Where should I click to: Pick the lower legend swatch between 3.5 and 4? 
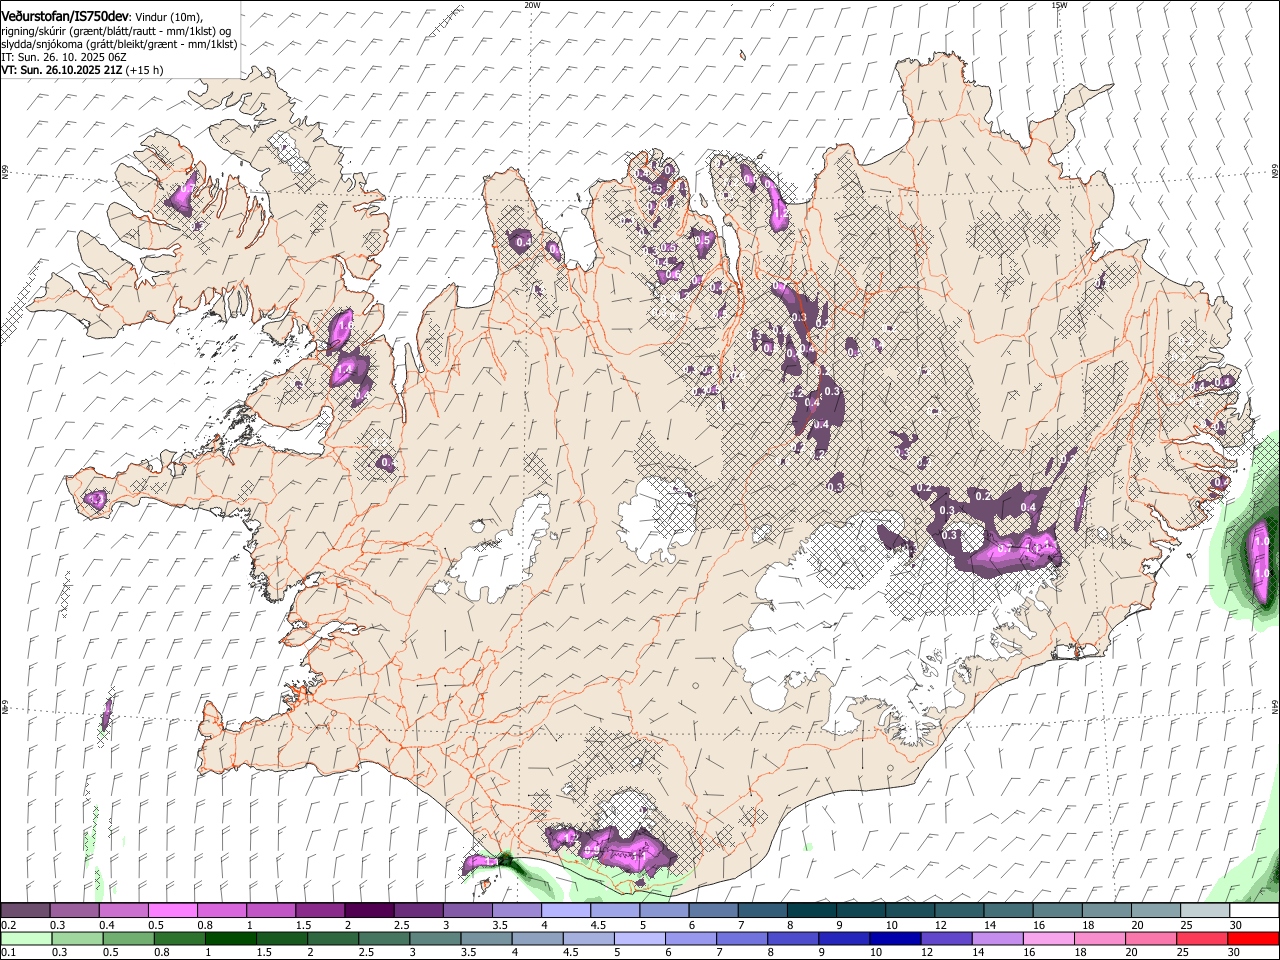pos(486,938)
